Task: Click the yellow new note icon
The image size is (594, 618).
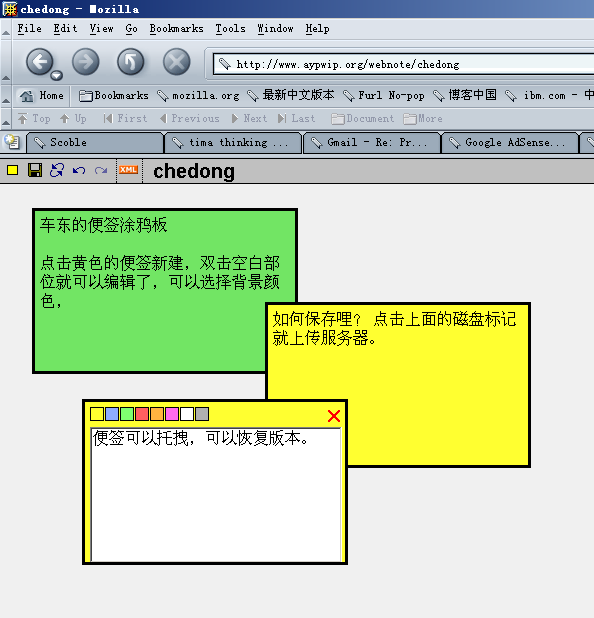Action: pyautogui.click(x=13, y=170)
